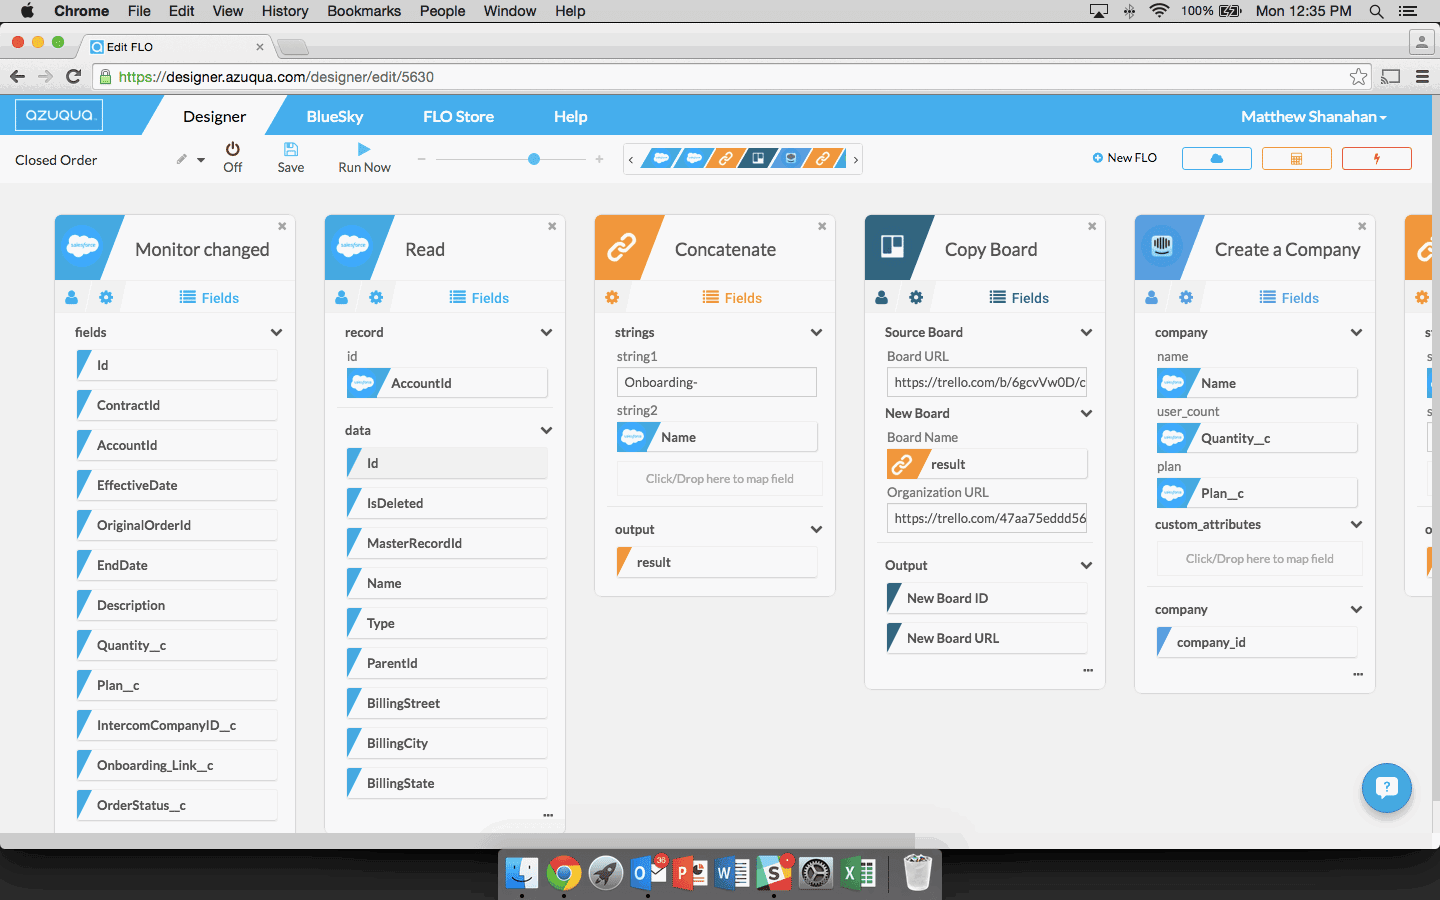Reload the page in Chrome
1440x900 pixels.
click(73, 76)
